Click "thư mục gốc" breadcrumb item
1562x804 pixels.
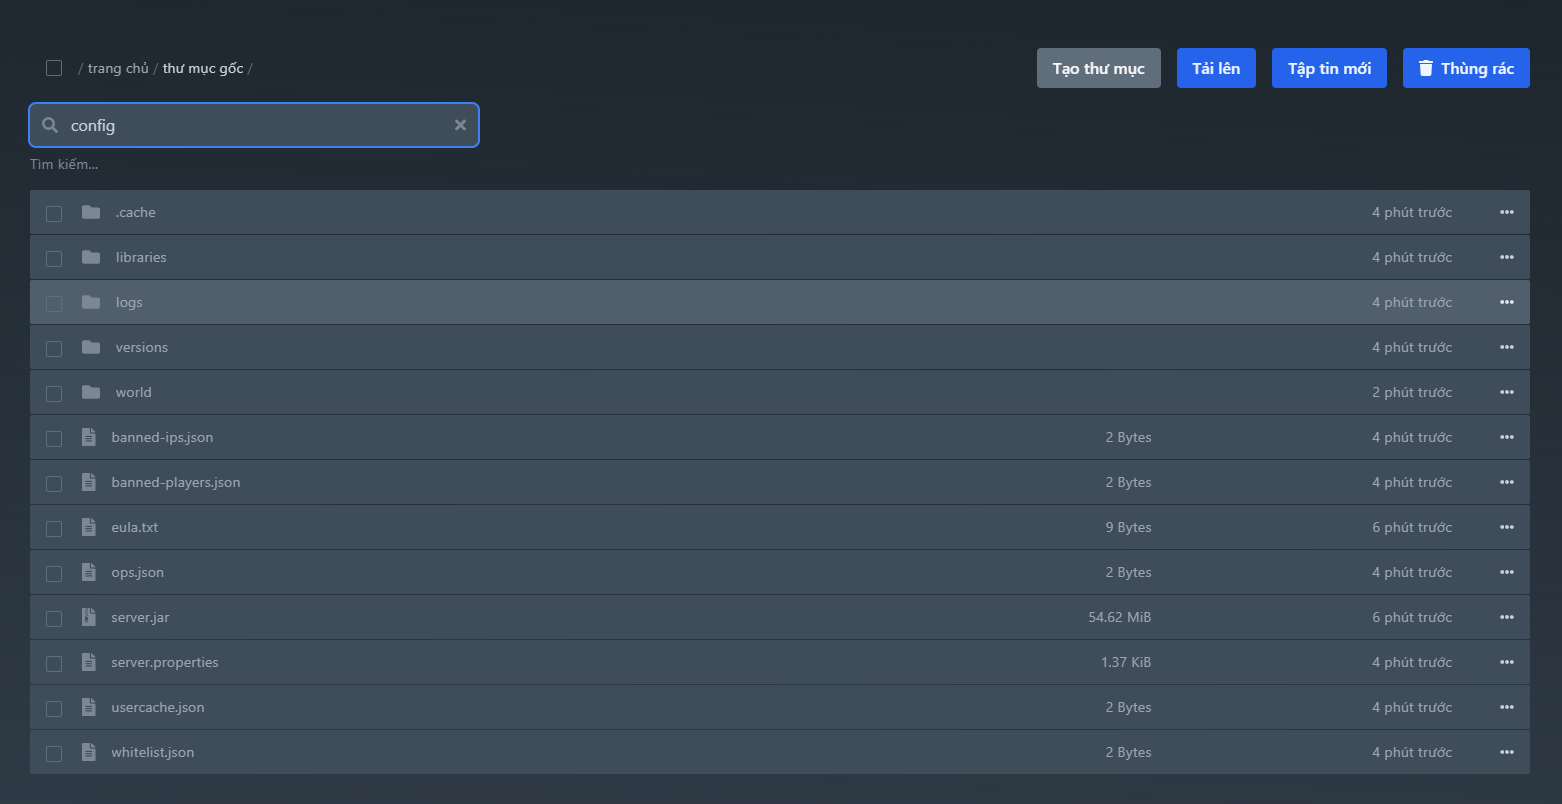203,68
